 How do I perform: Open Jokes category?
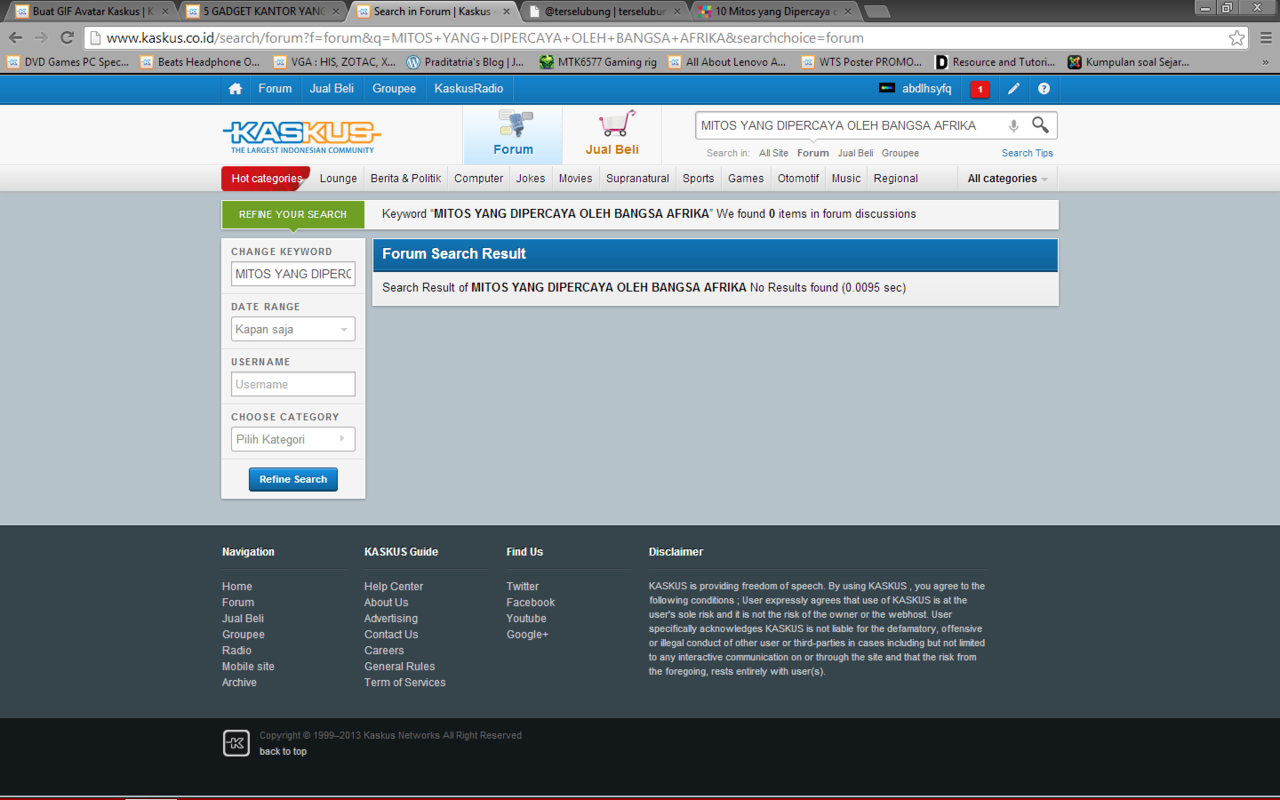point(530,178)
